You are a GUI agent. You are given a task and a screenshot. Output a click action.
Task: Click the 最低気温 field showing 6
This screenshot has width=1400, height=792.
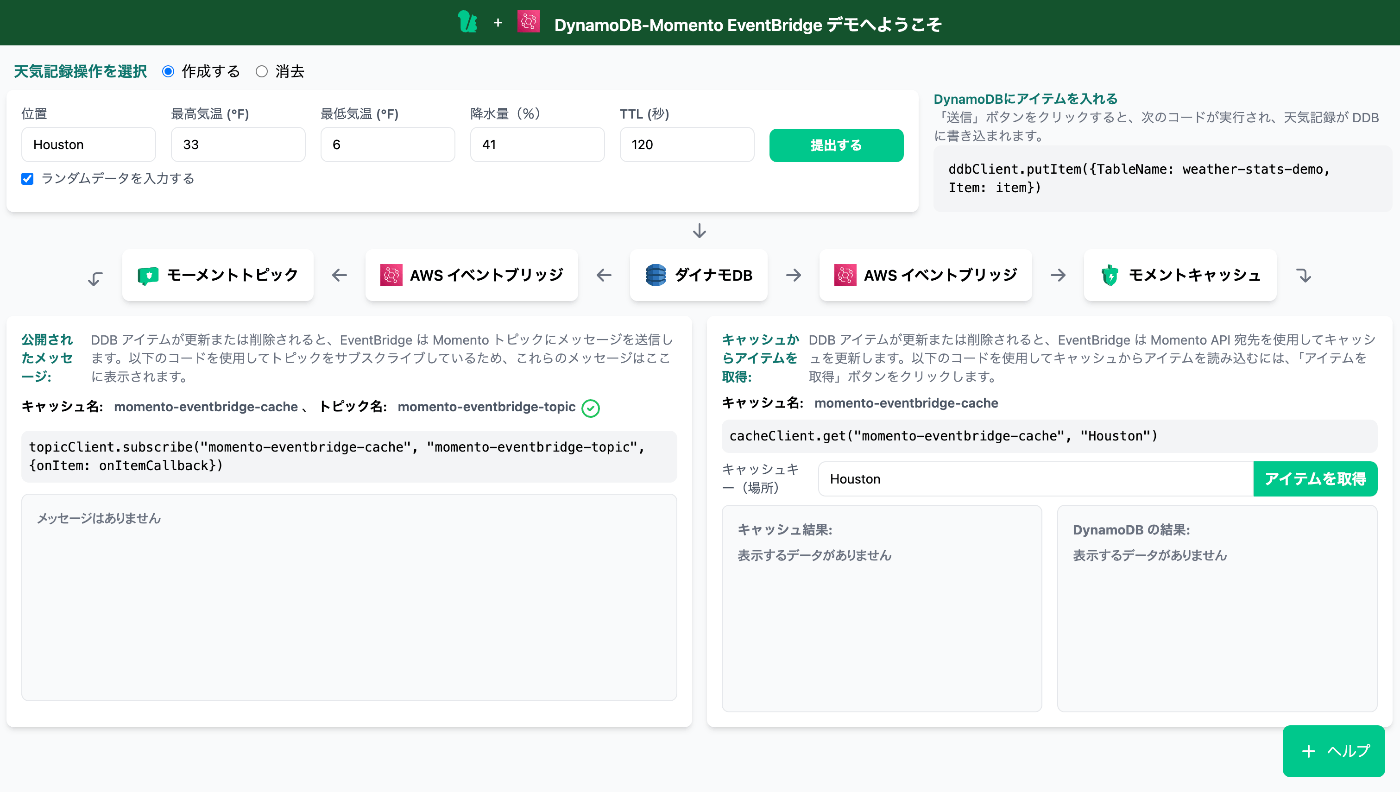click(388, 145)
